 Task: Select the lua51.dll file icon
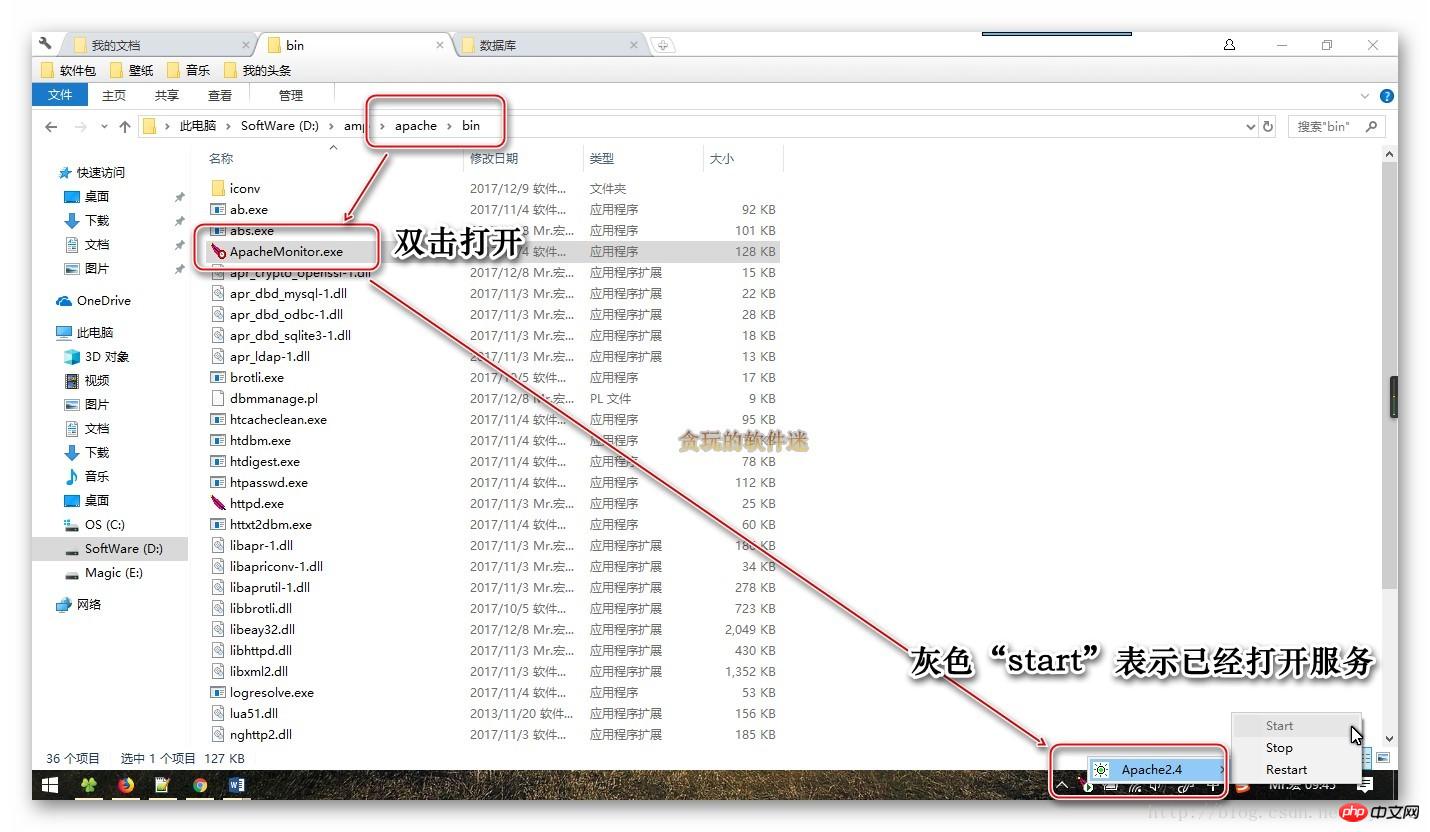[219, 713]
